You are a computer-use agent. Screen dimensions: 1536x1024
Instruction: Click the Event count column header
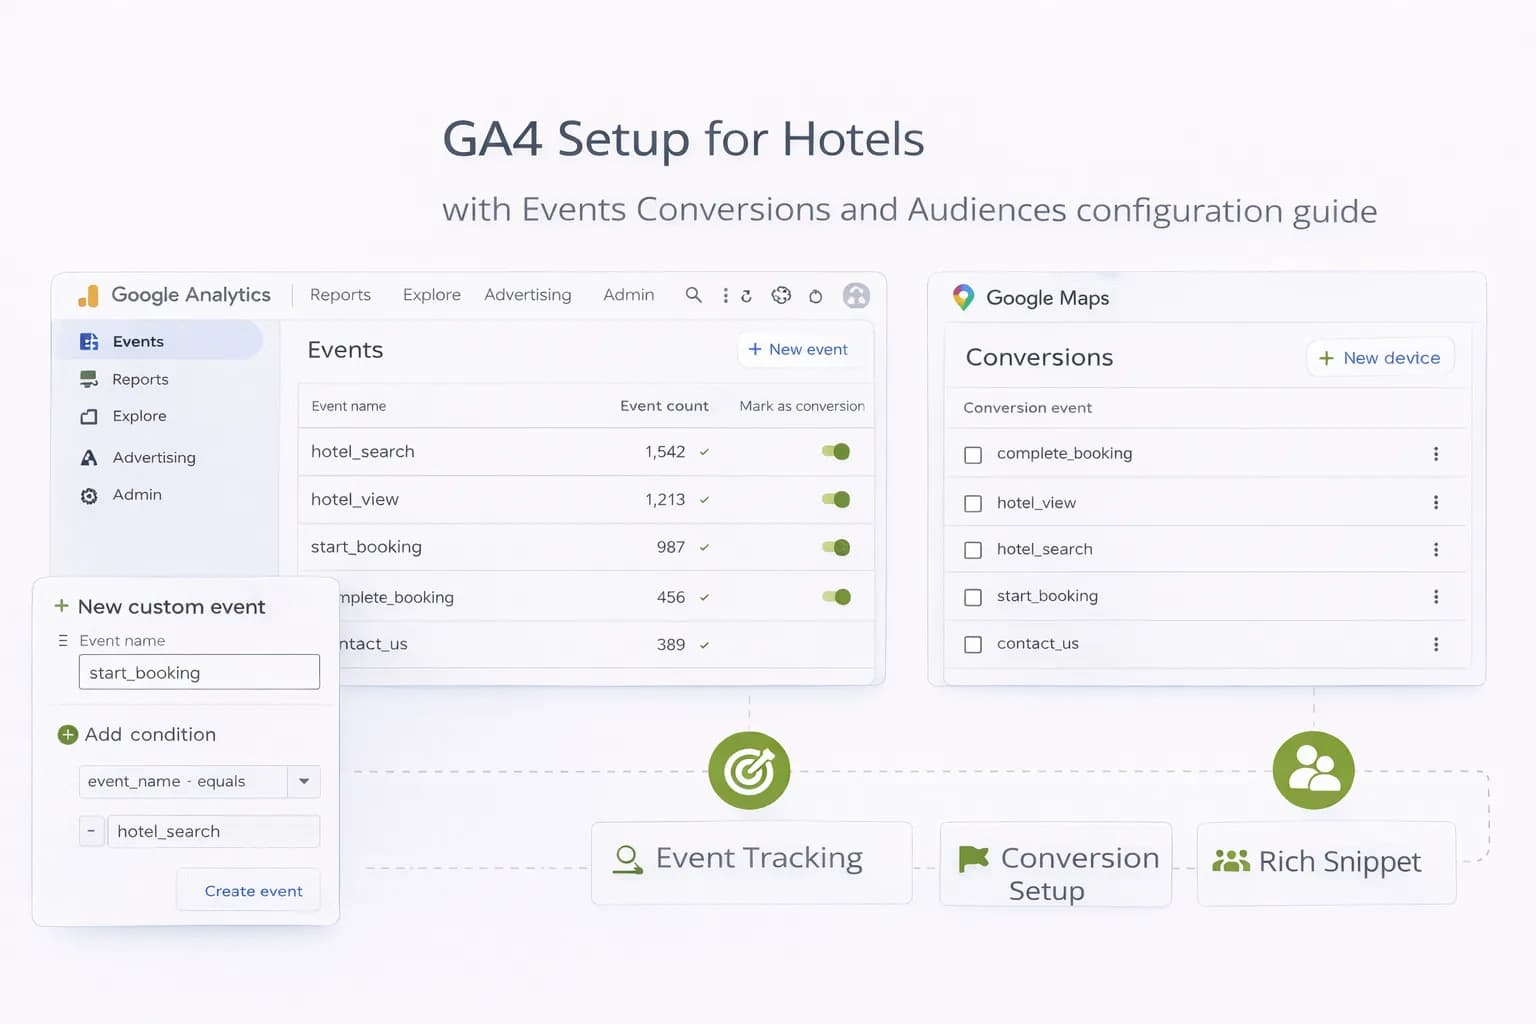(x=664, y=406)
